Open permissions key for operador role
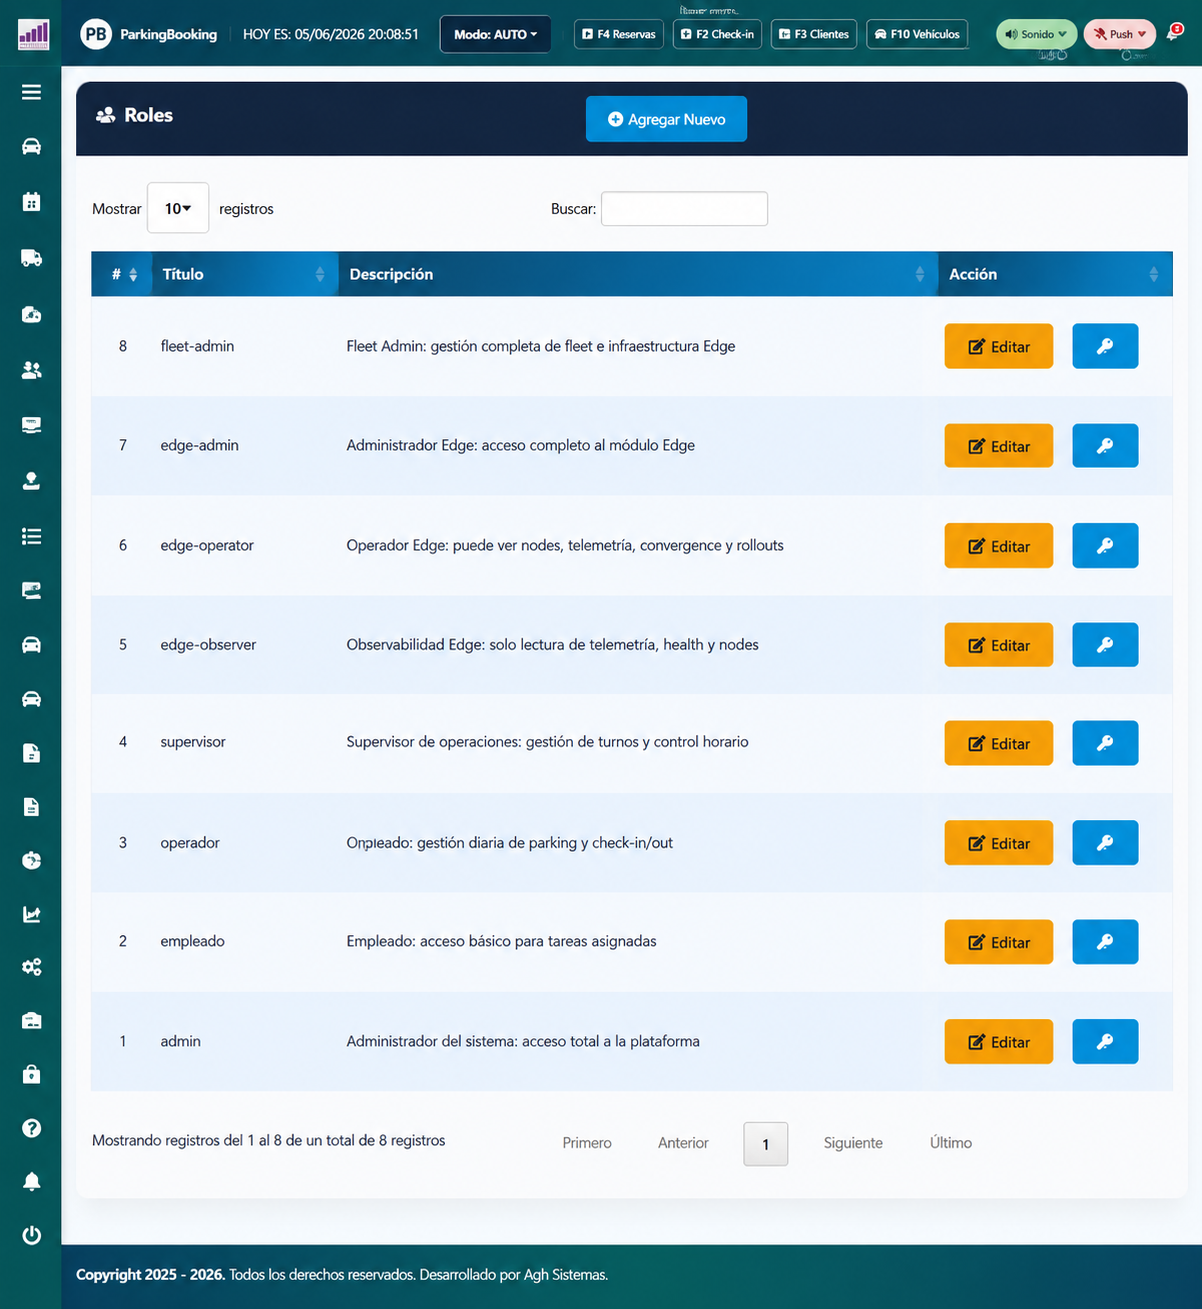 point(1105,842)
